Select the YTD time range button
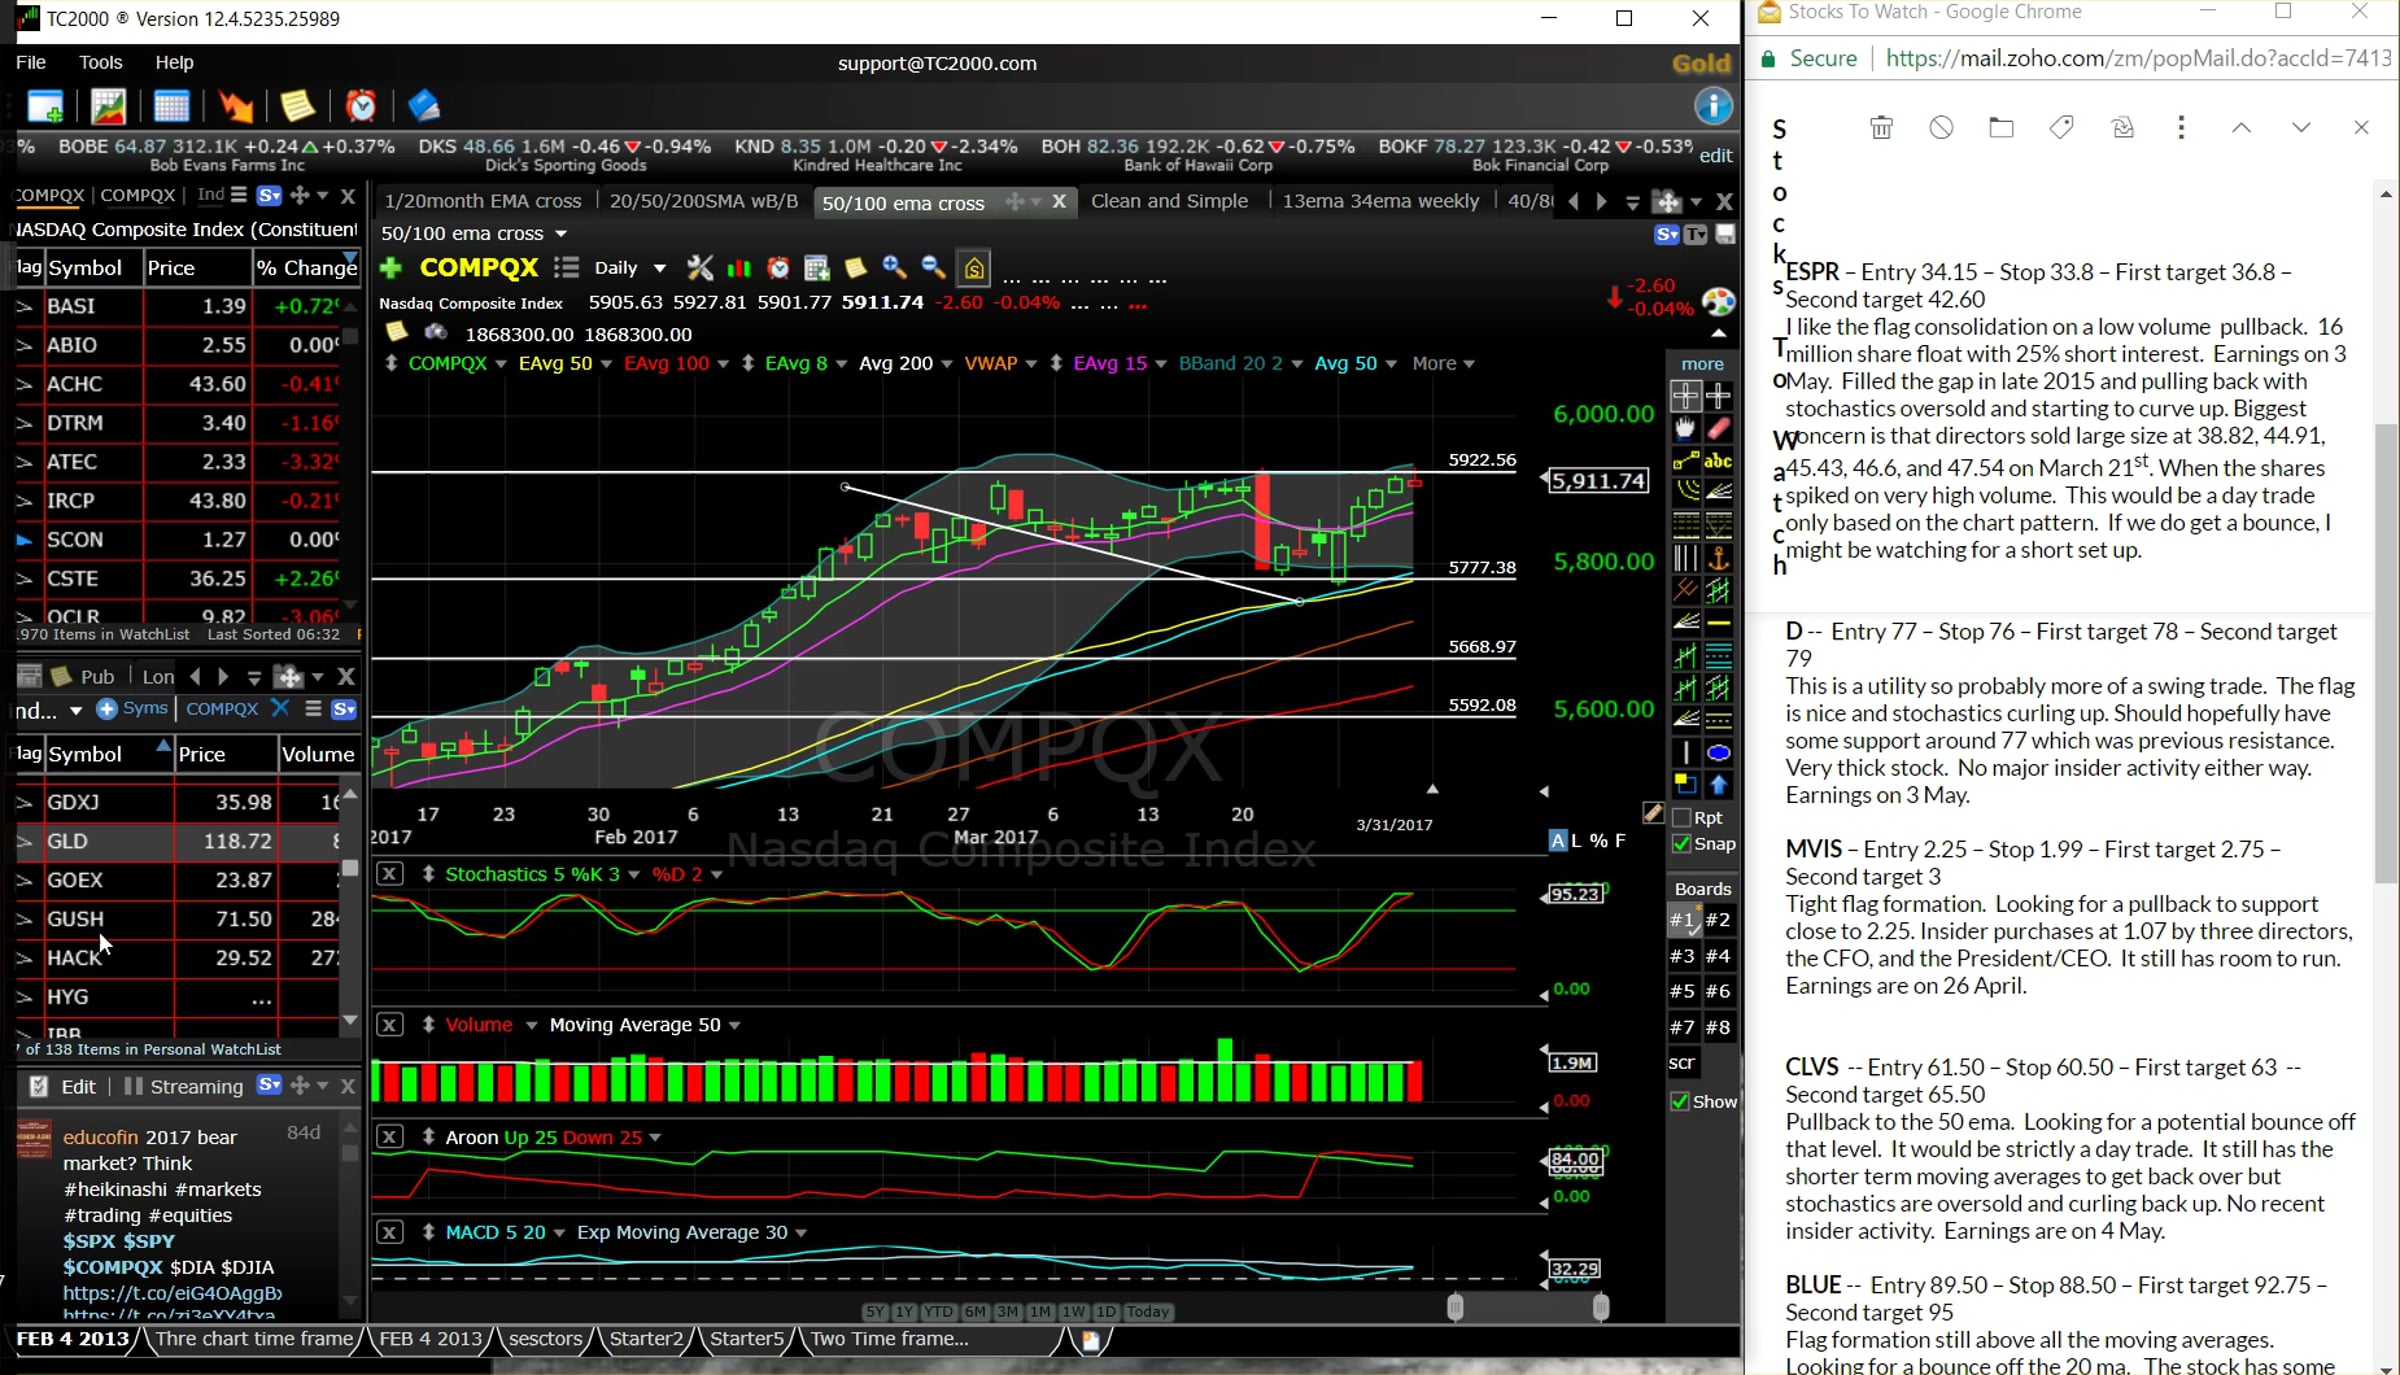Viewport: 2400px width, 1375px height. coord(938,1311)
